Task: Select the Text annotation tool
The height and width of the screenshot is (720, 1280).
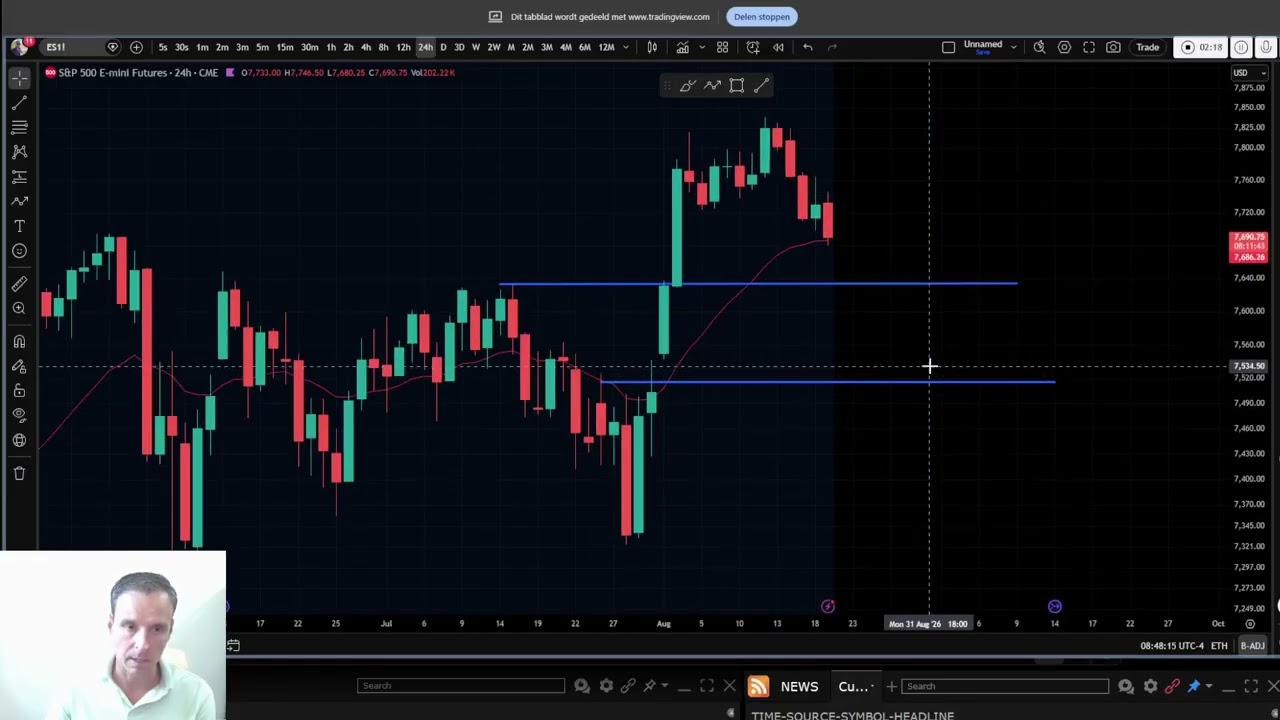Action: [19, 226]
